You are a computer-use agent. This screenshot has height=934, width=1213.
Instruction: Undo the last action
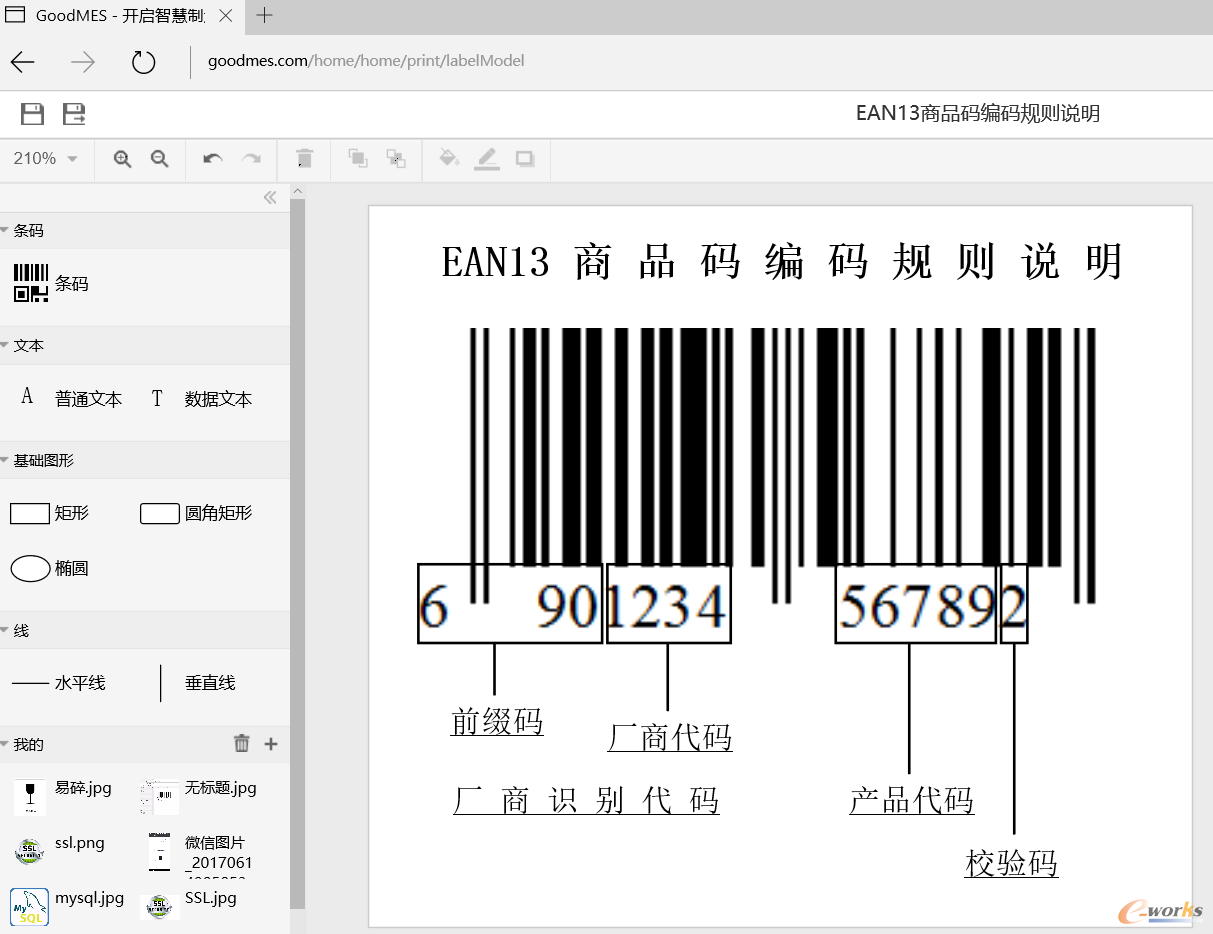tap(212, 159)
